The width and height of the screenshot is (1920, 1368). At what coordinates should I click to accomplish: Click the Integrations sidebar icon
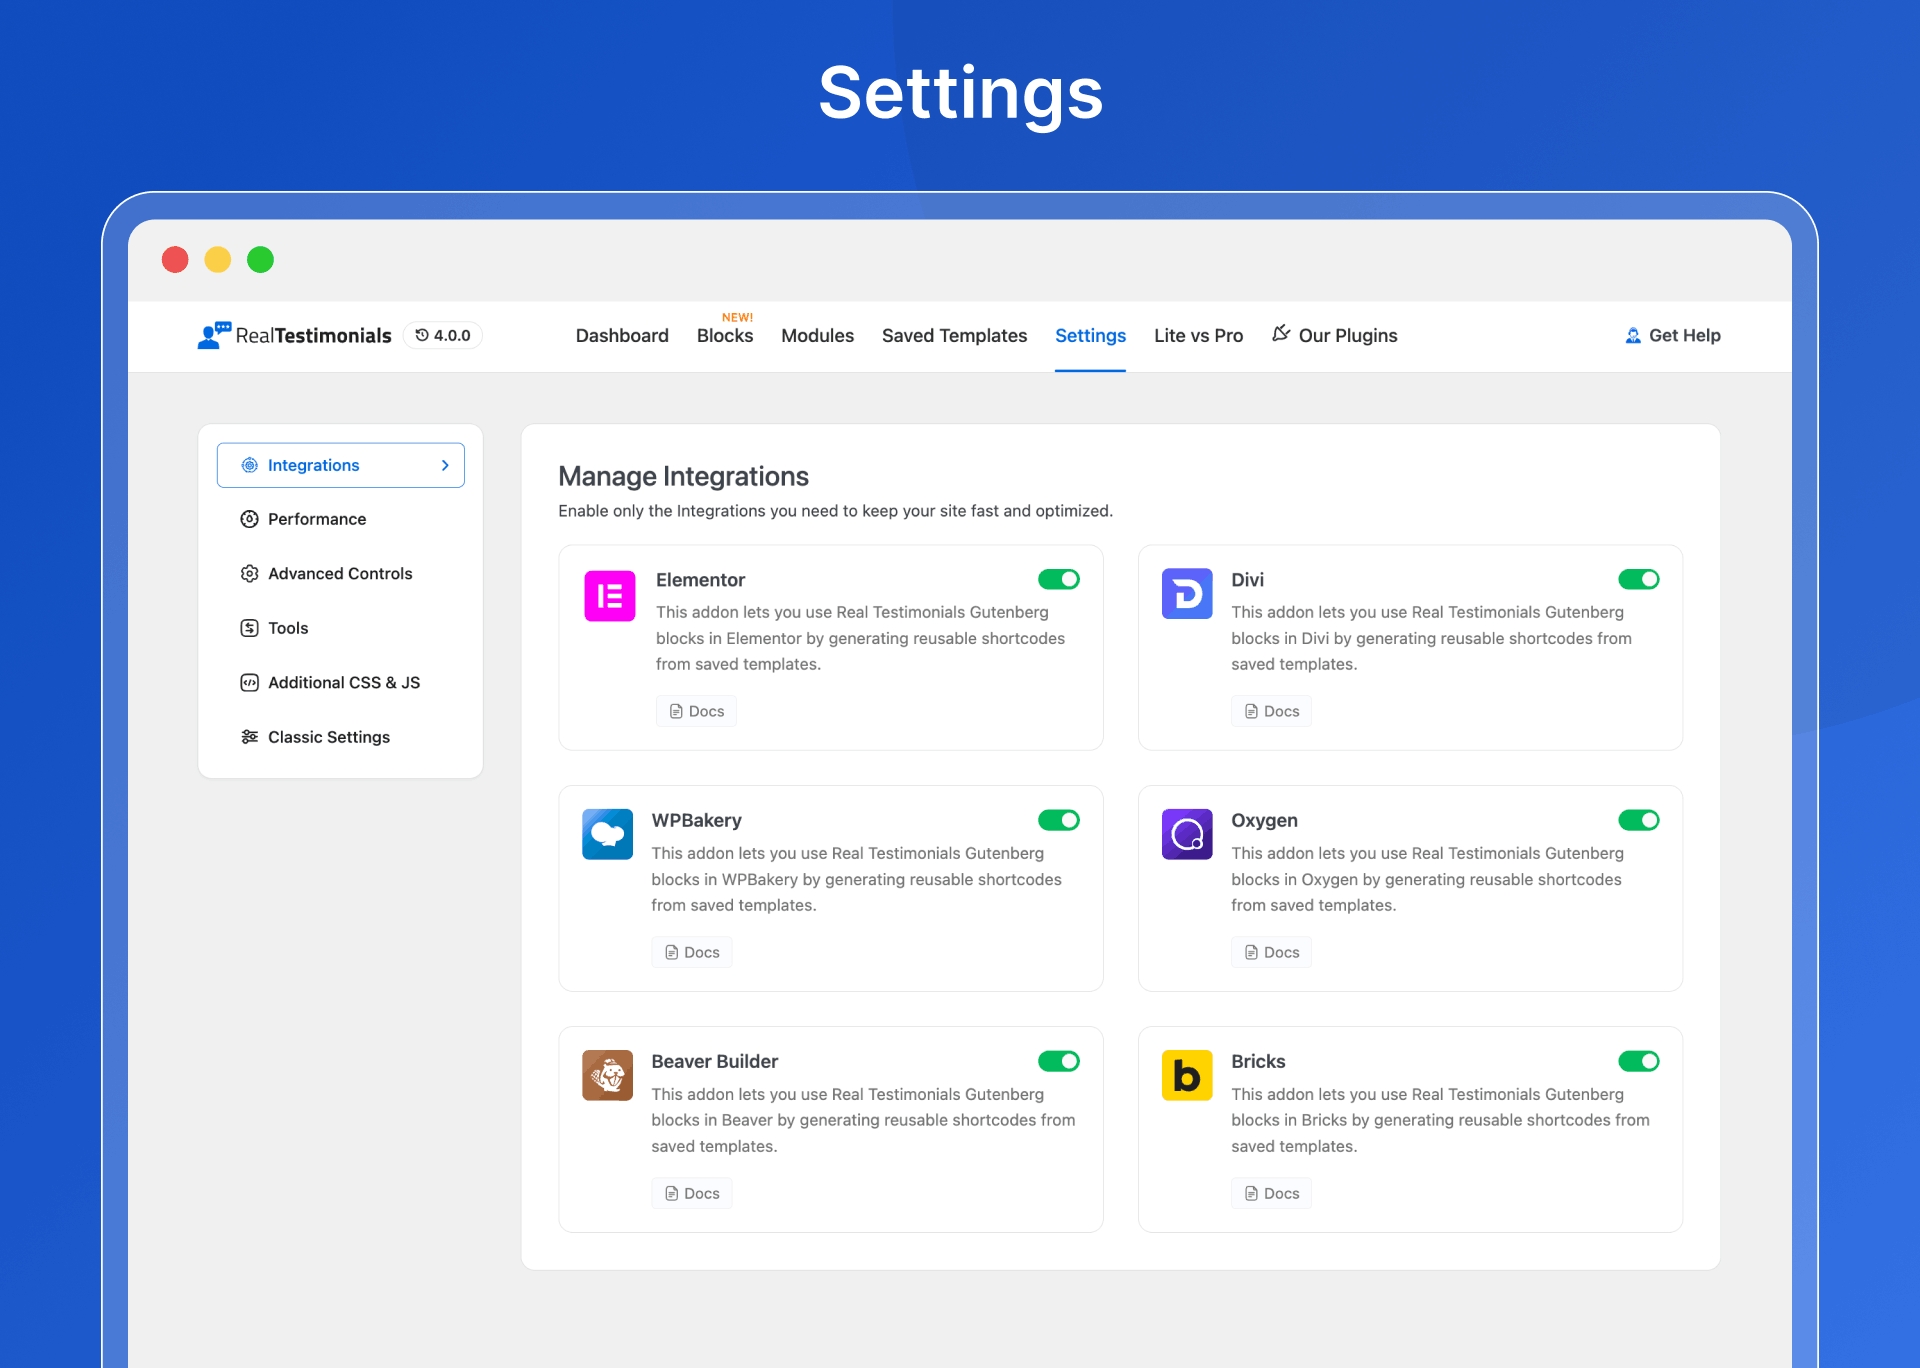250,465
